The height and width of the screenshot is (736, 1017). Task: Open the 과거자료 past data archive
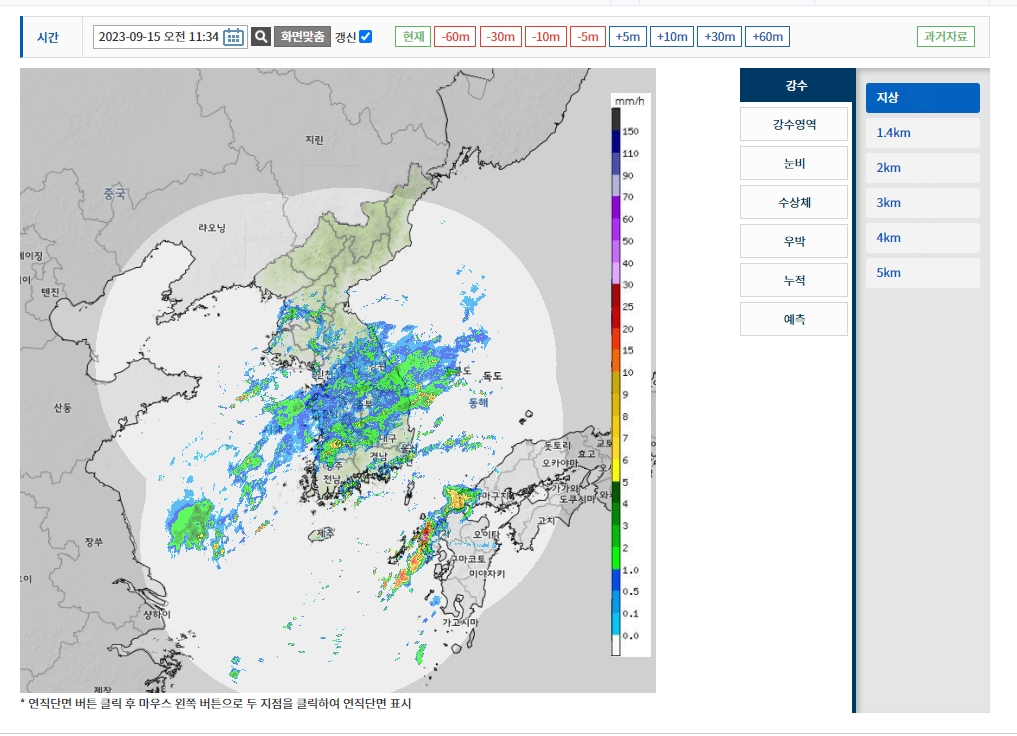[x=945, y=36]
